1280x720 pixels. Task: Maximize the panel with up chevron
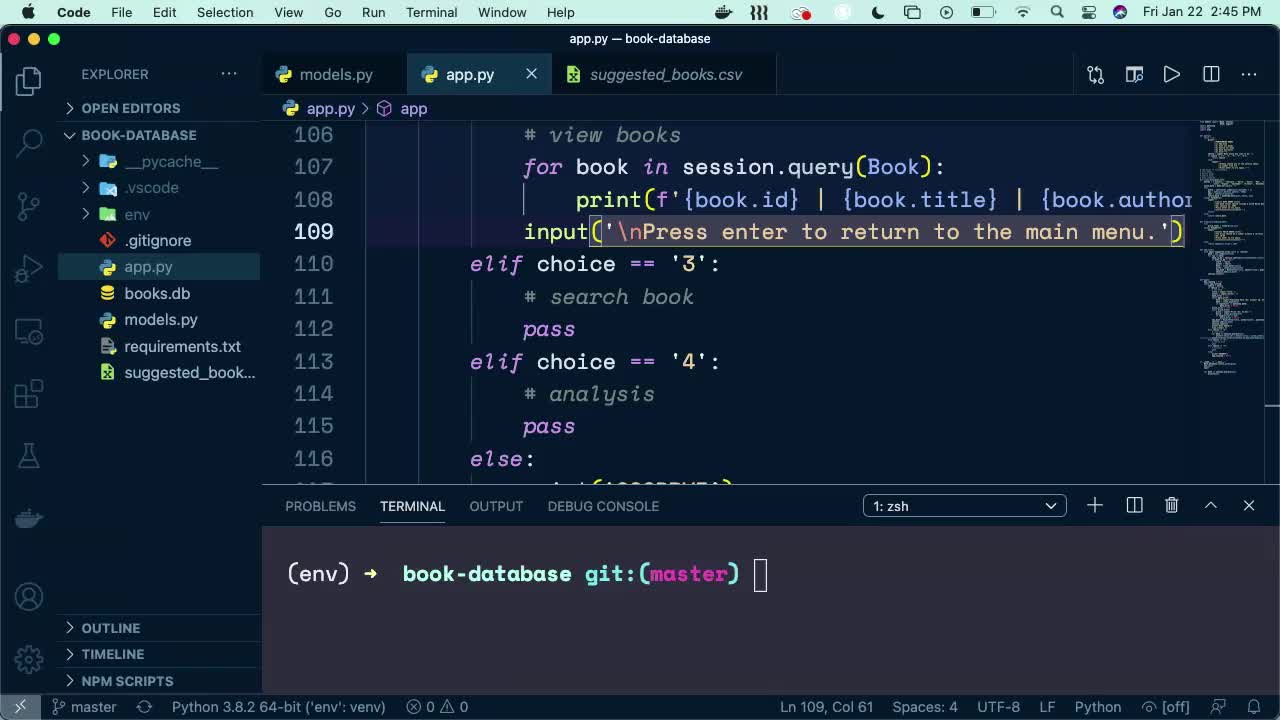(x=1211, y=506)
